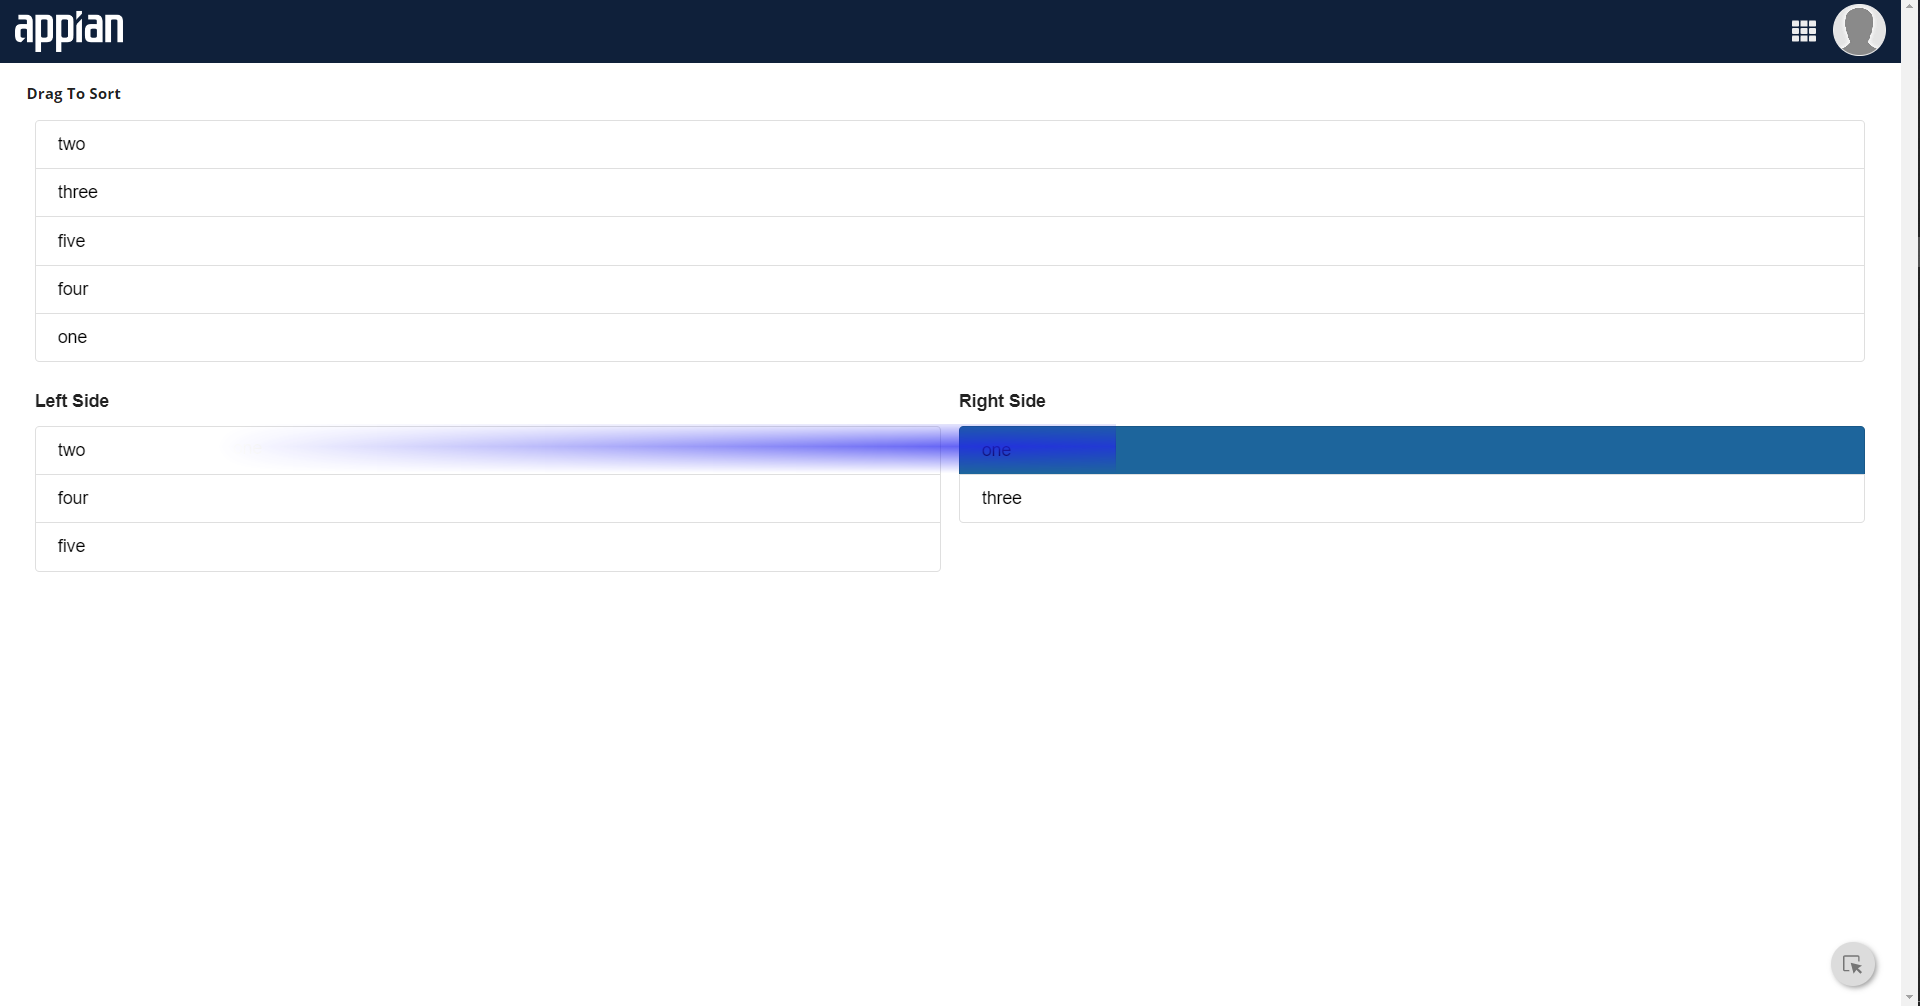Open the apps grid navigation menu

[x=1803, y=31]
